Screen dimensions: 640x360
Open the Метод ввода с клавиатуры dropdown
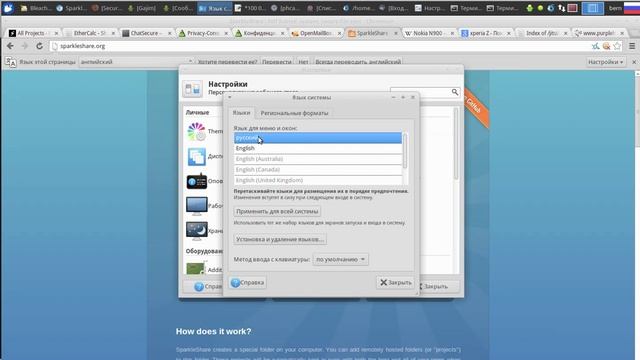(340, 260)
